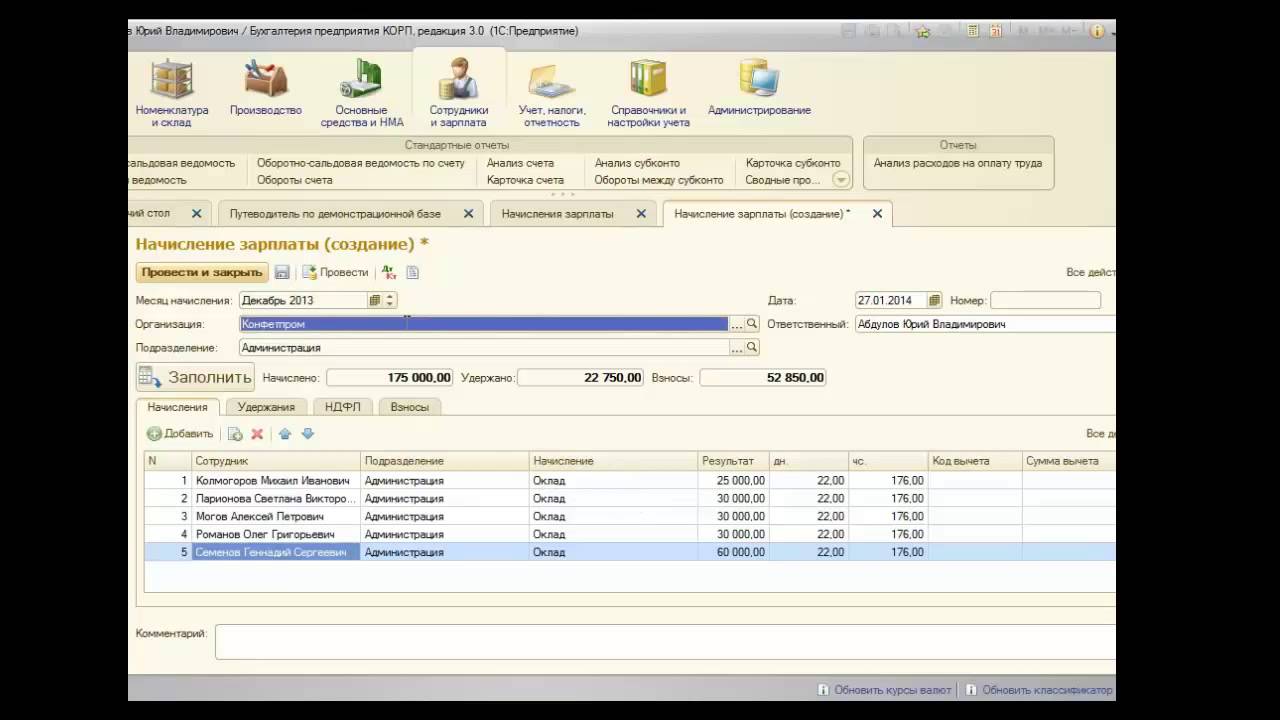The height and width of the screenshot is (720, 1280).
Task: Click Обновить курсы валют link
Action: (x=893, y=690)
